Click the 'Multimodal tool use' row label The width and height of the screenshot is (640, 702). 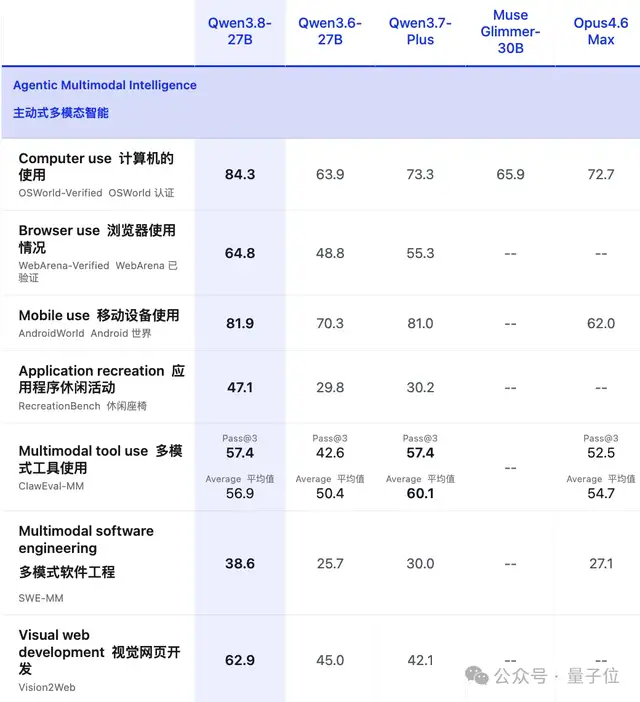[x=83, y=451]
